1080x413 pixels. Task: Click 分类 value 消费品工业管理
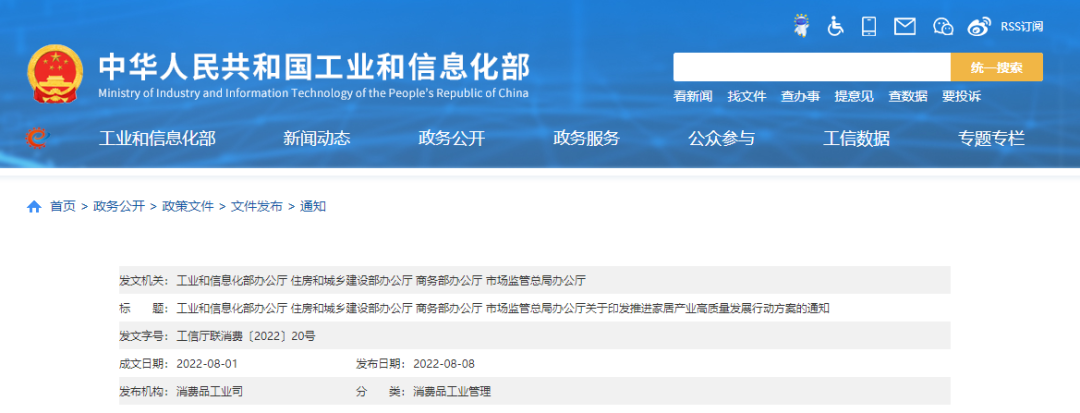(452, 392)
